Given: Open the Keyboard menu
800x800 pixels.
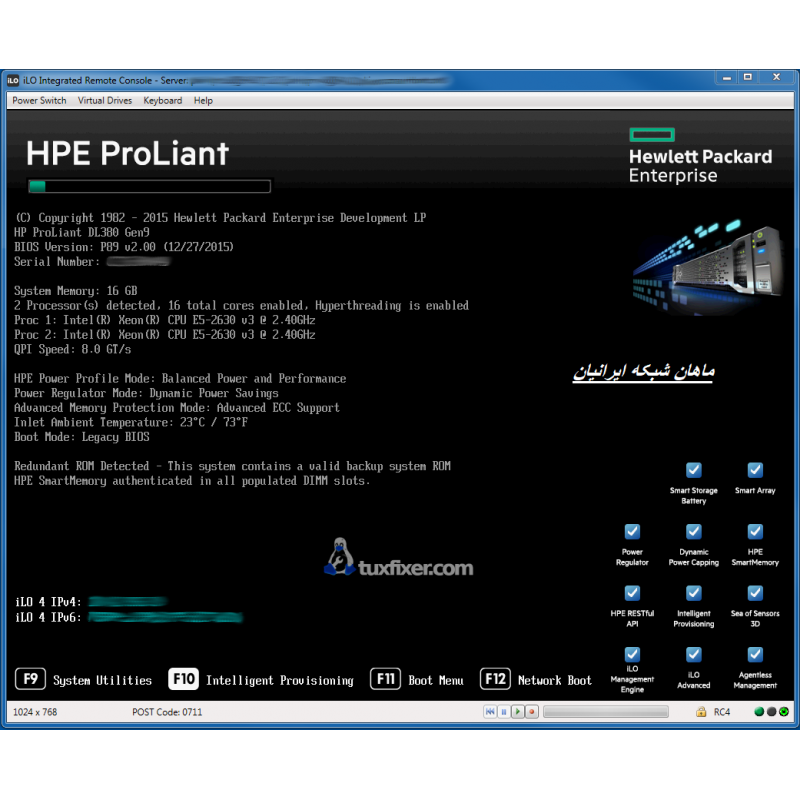Looking at the screenshot, I should (x=162, y=101).
